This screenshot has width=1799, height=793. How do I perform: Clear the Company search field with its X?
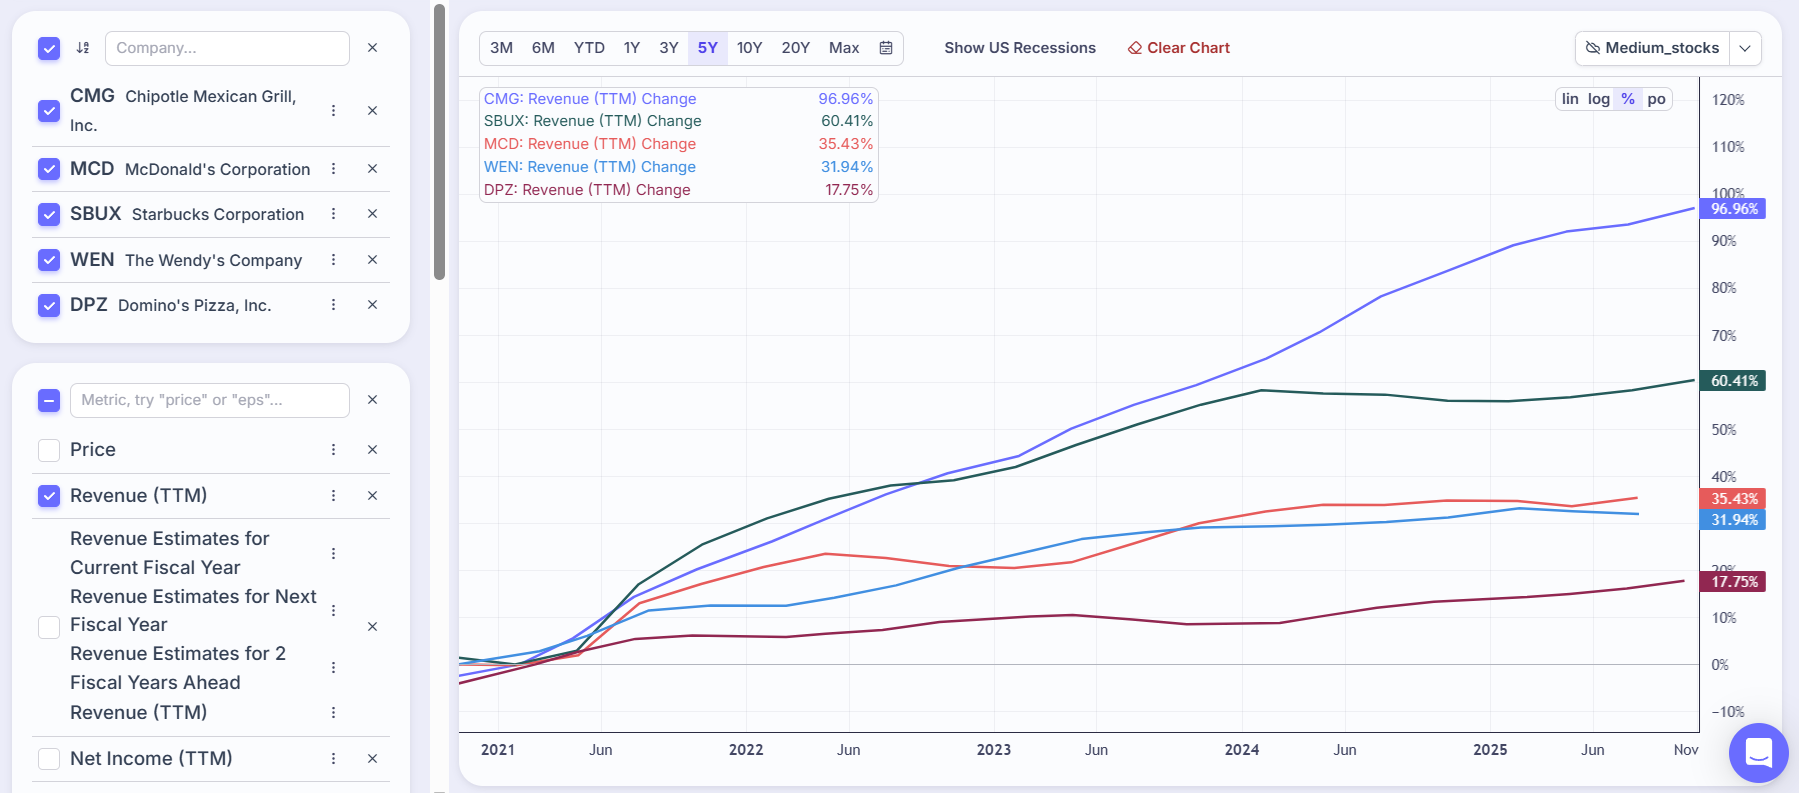[372, 48]
